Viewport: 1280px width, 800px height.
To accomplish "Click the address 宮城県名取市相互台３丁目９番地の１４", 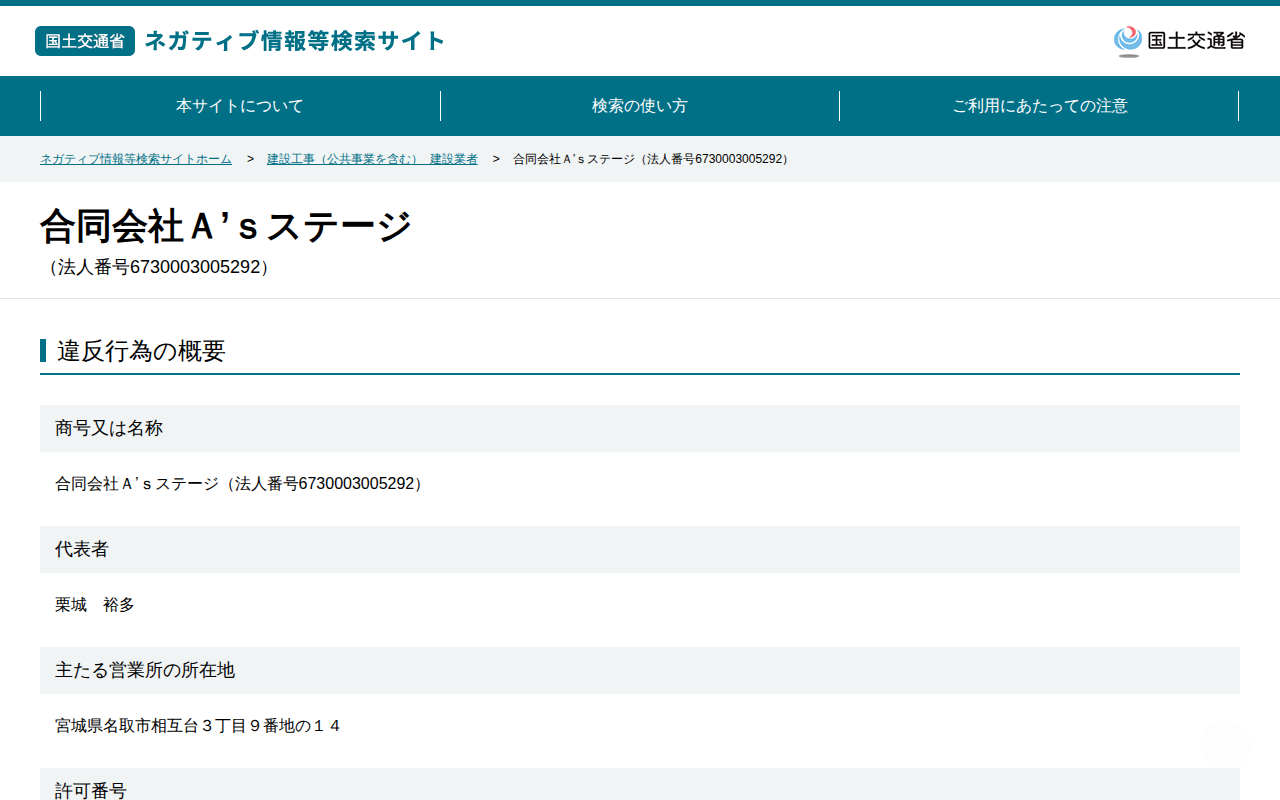I will pos(198,726).
